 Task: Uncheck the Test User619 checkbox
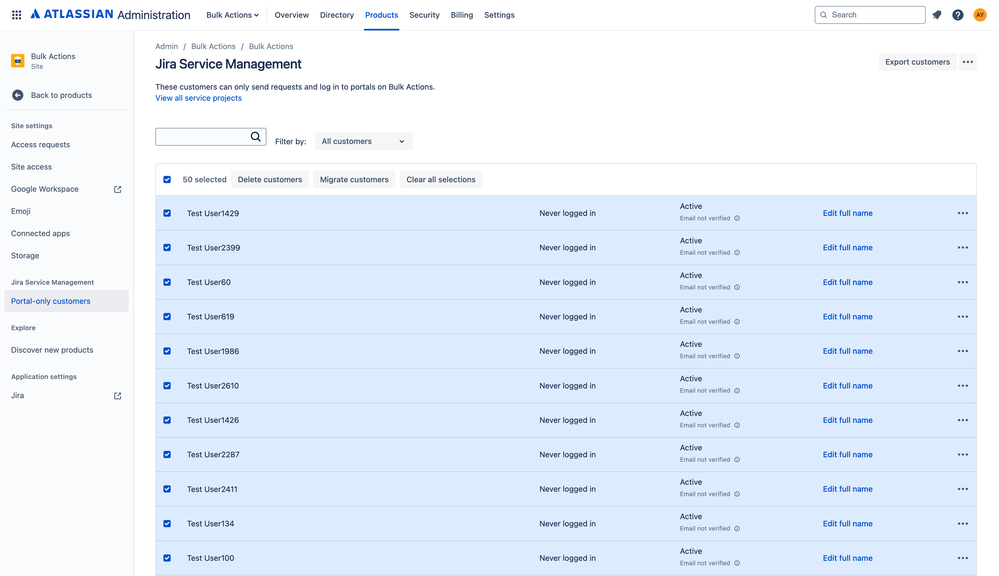click(167, 317)
